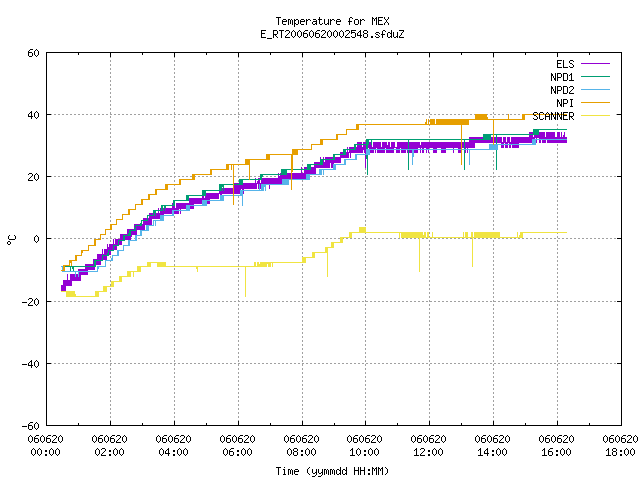Image resolution: width=640 pixels, height=480 pixels.
Task: Click the °C y-axis unit label
Action: tap(11, 240)
